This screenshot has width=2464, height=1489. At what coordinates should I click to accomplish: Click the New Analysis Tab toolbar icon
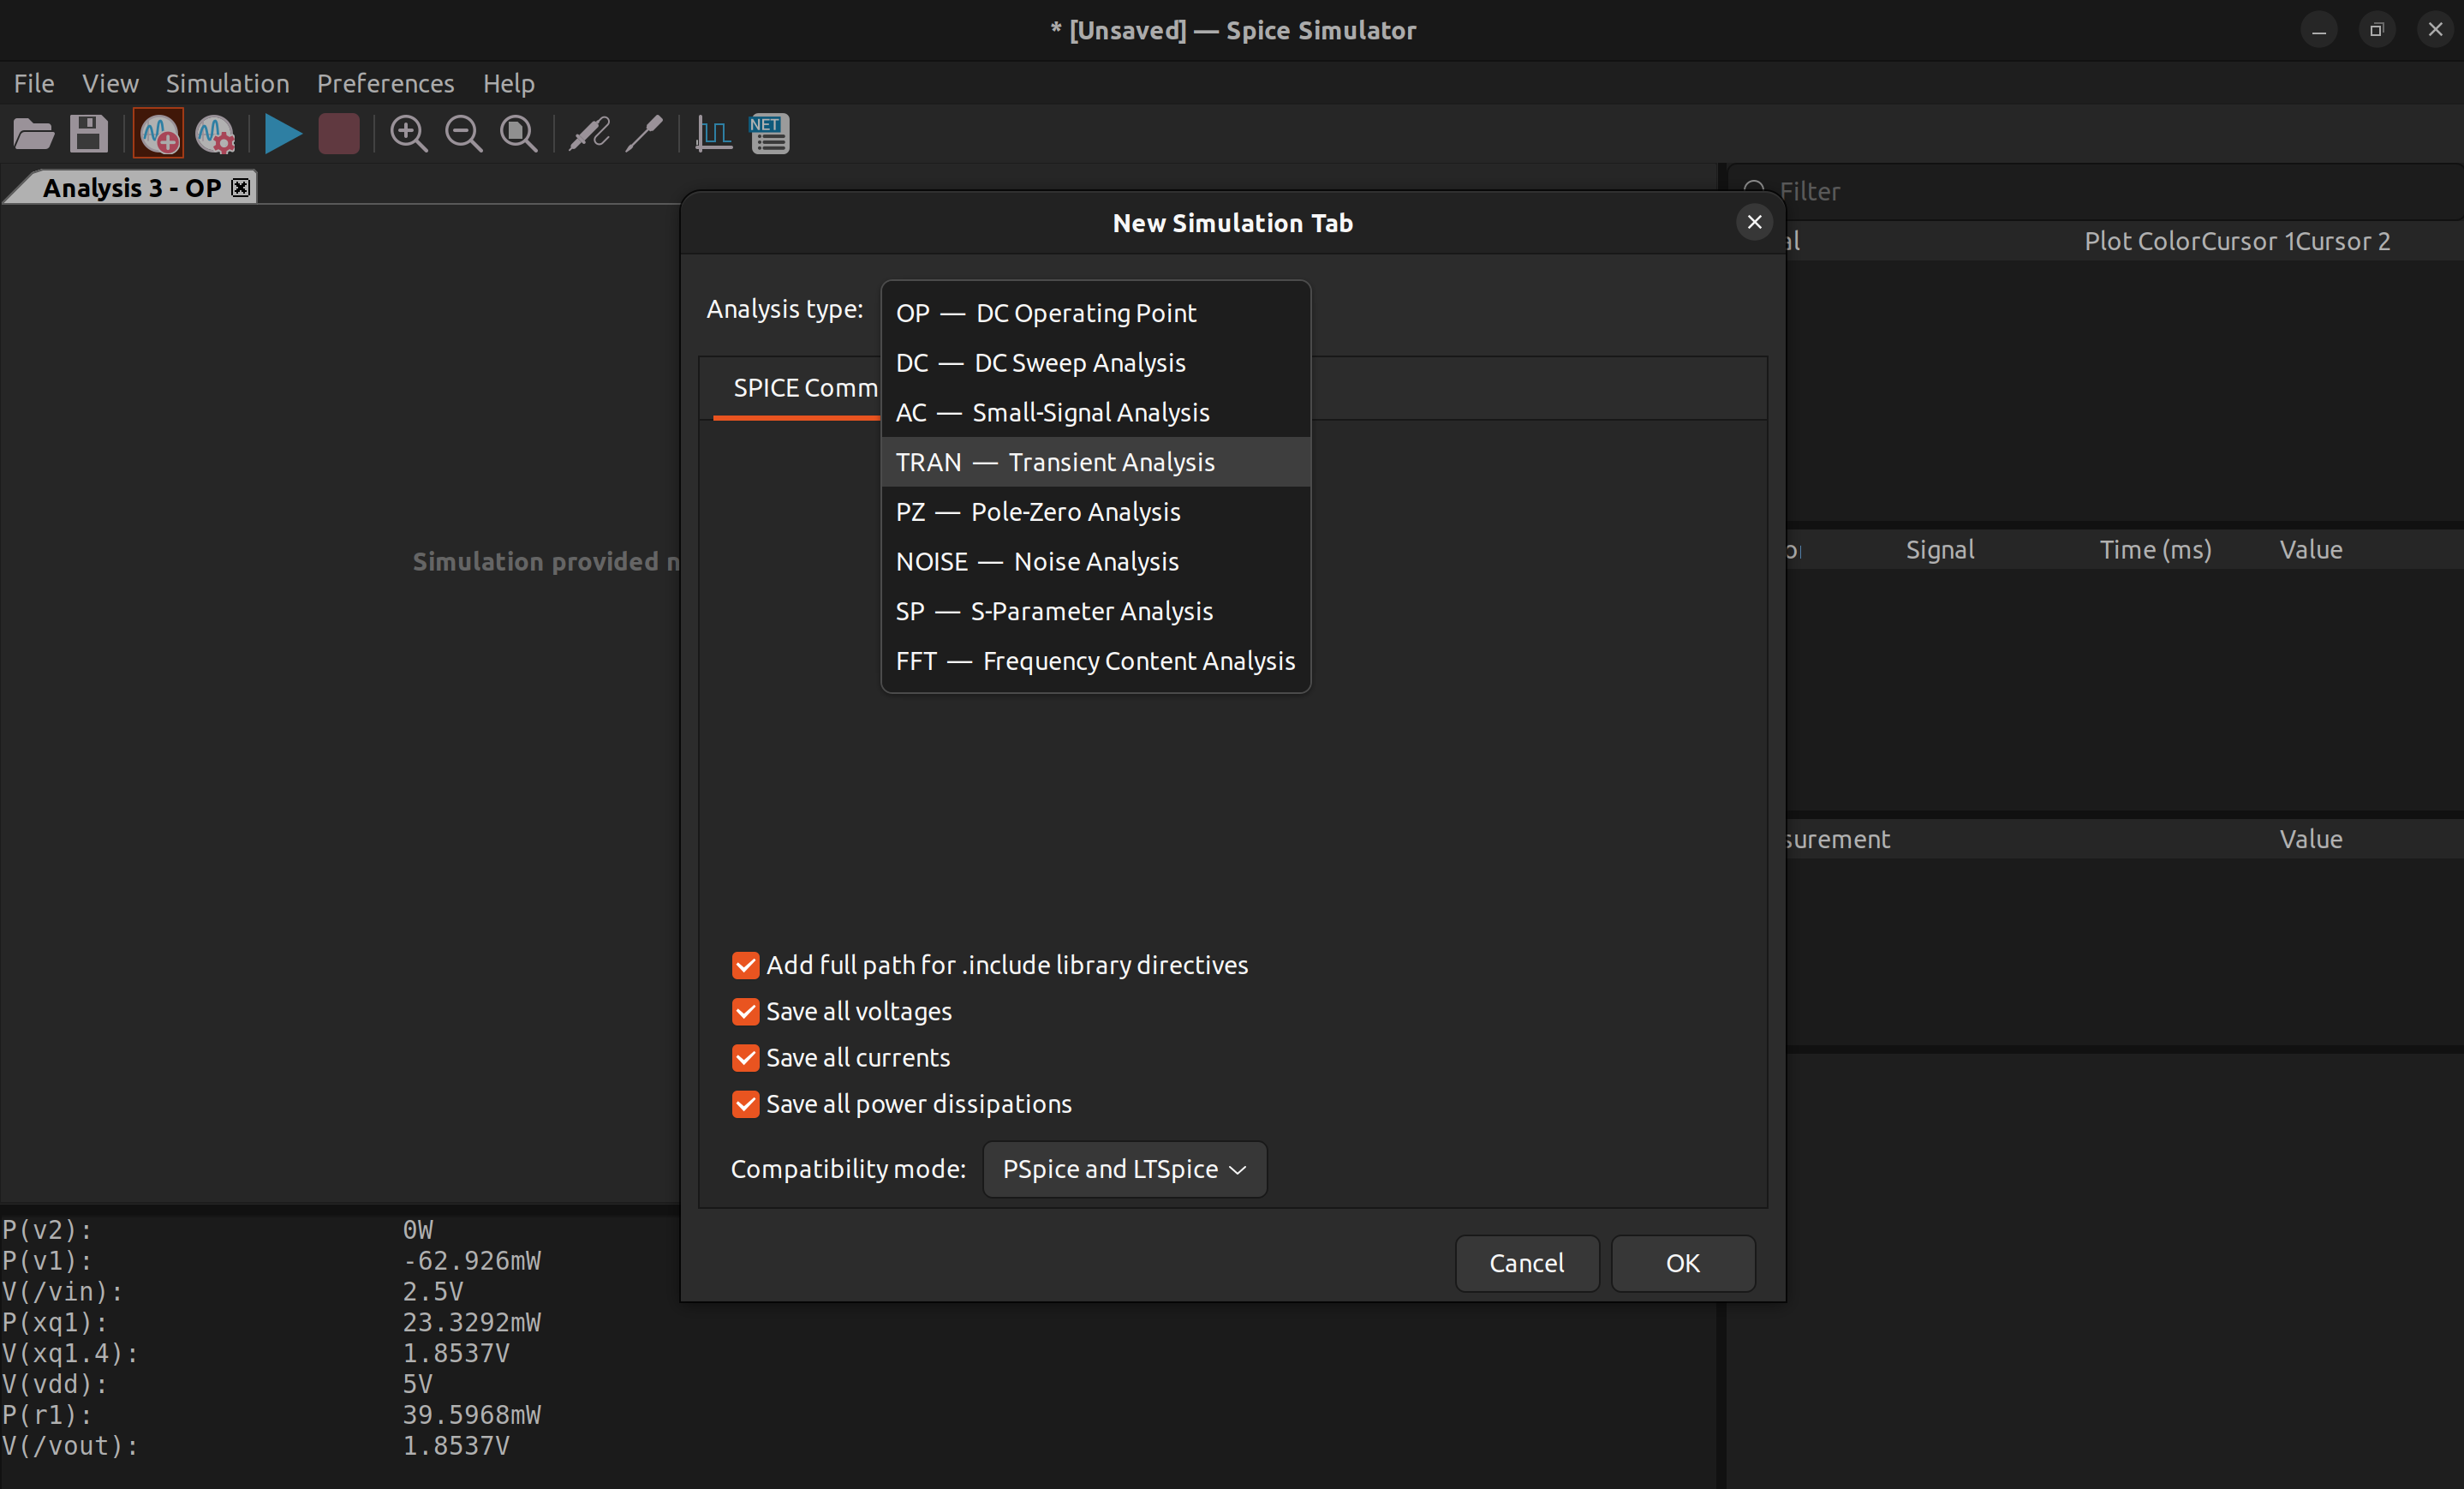tap(159, 134)
